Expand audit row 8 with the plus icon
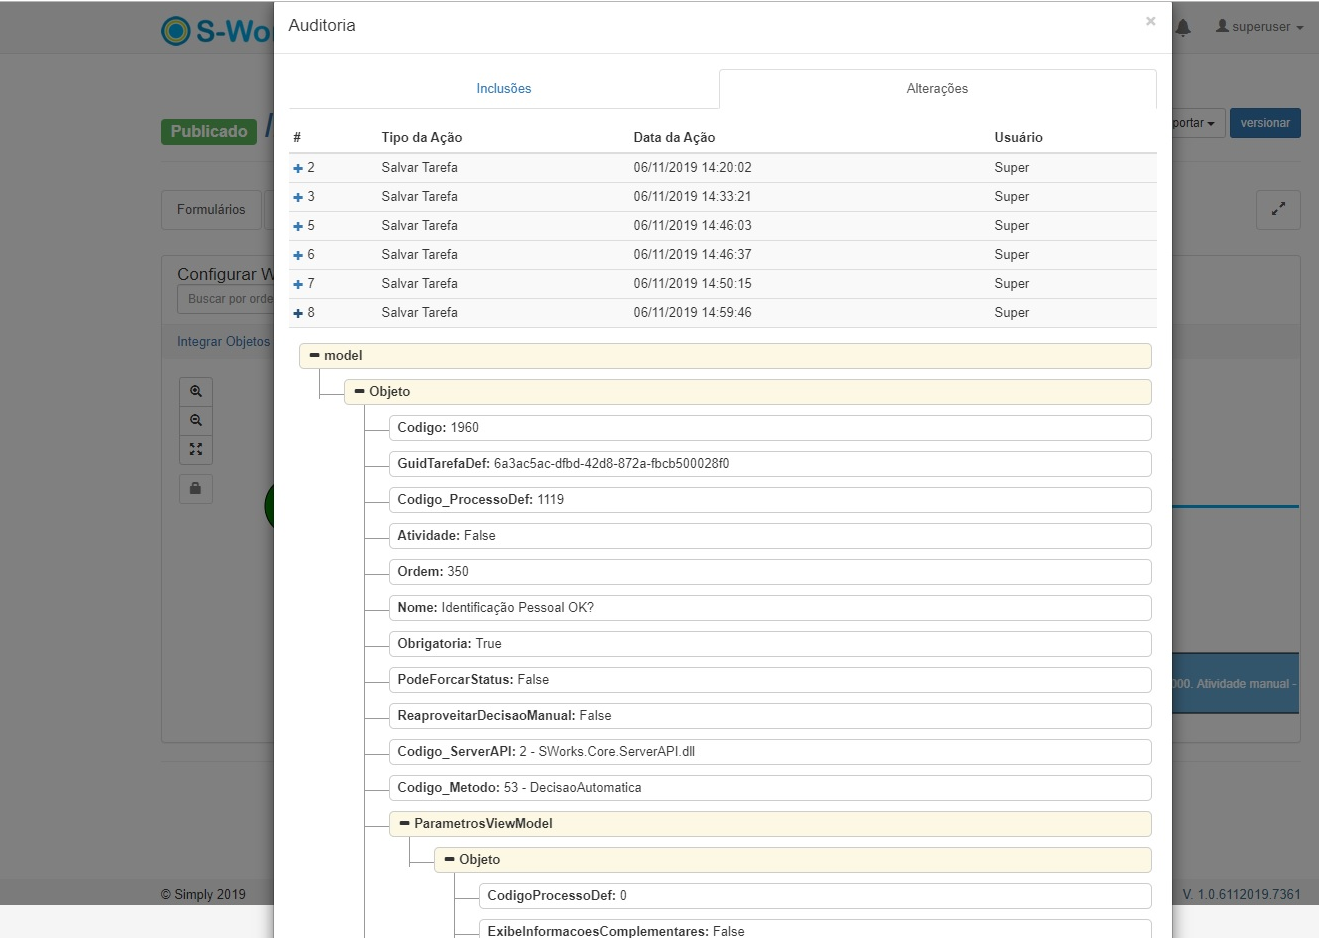The image size is (1319, 938). pyautogui.click(x=298, y=313)
